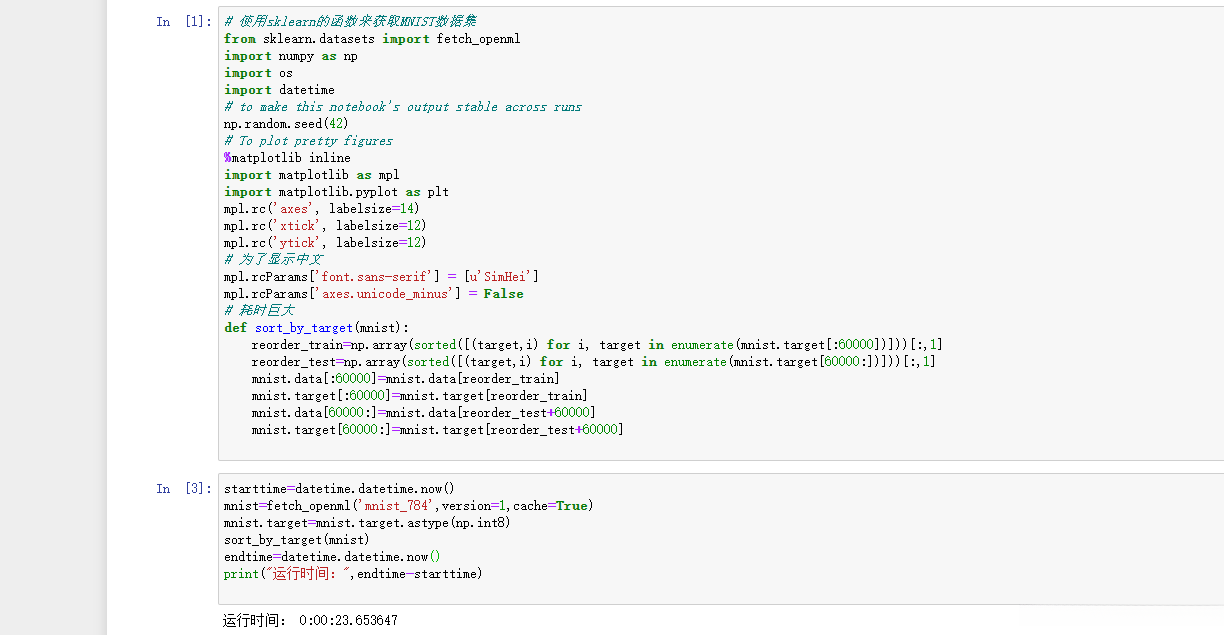Click the reorder_test assignment line
This screenshot has height=635, width=1224.
click(593, 362)
